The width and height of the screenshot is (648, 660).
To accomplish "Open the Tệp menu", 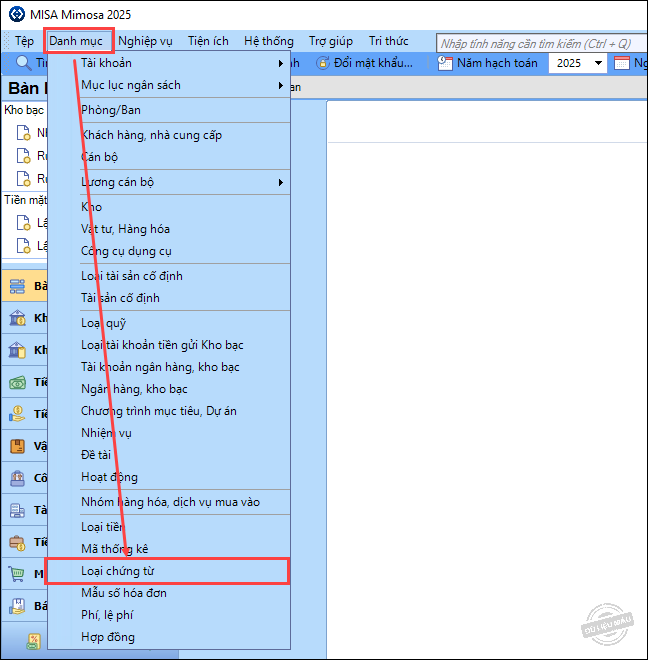I will tap(24, 41).
